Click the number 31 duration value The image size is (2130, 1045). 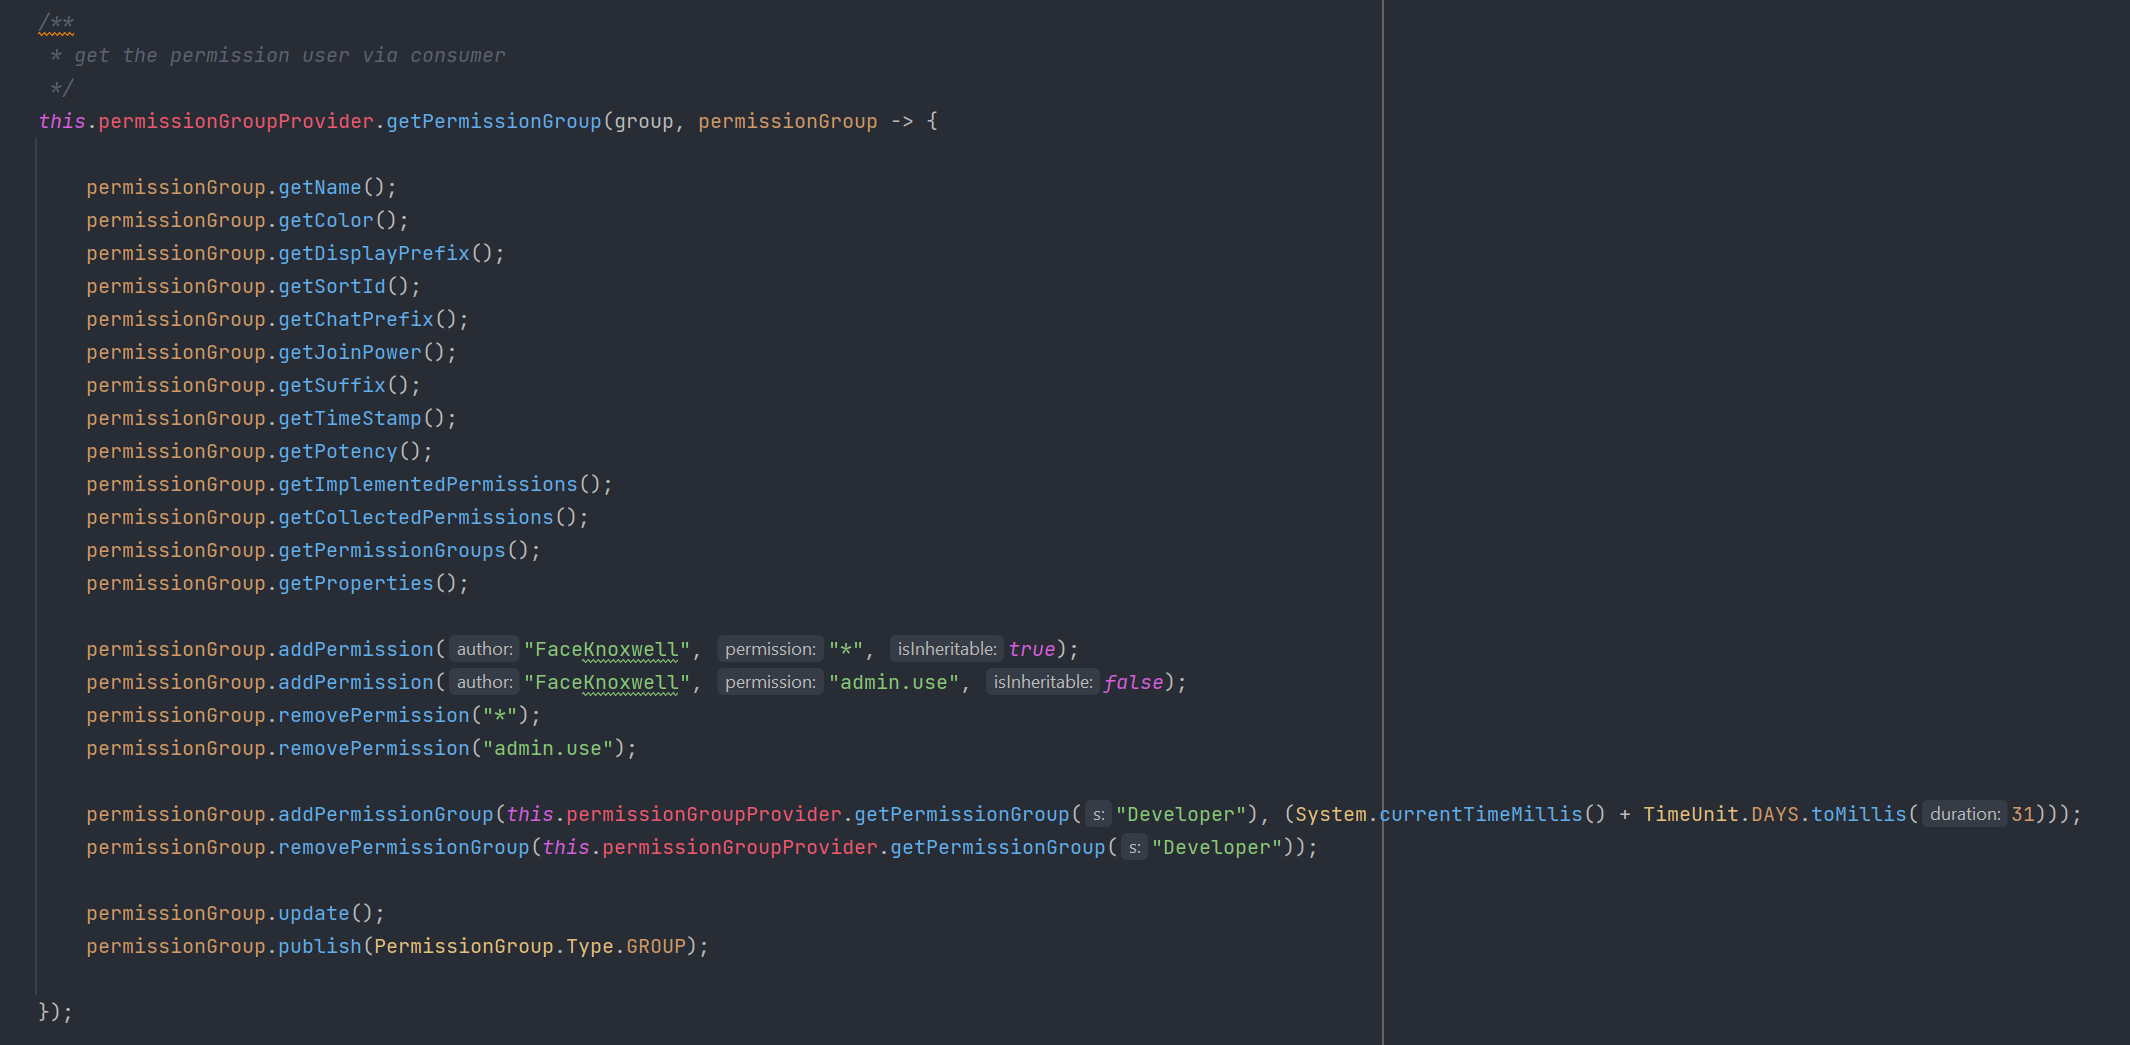tap(2023, 814)
